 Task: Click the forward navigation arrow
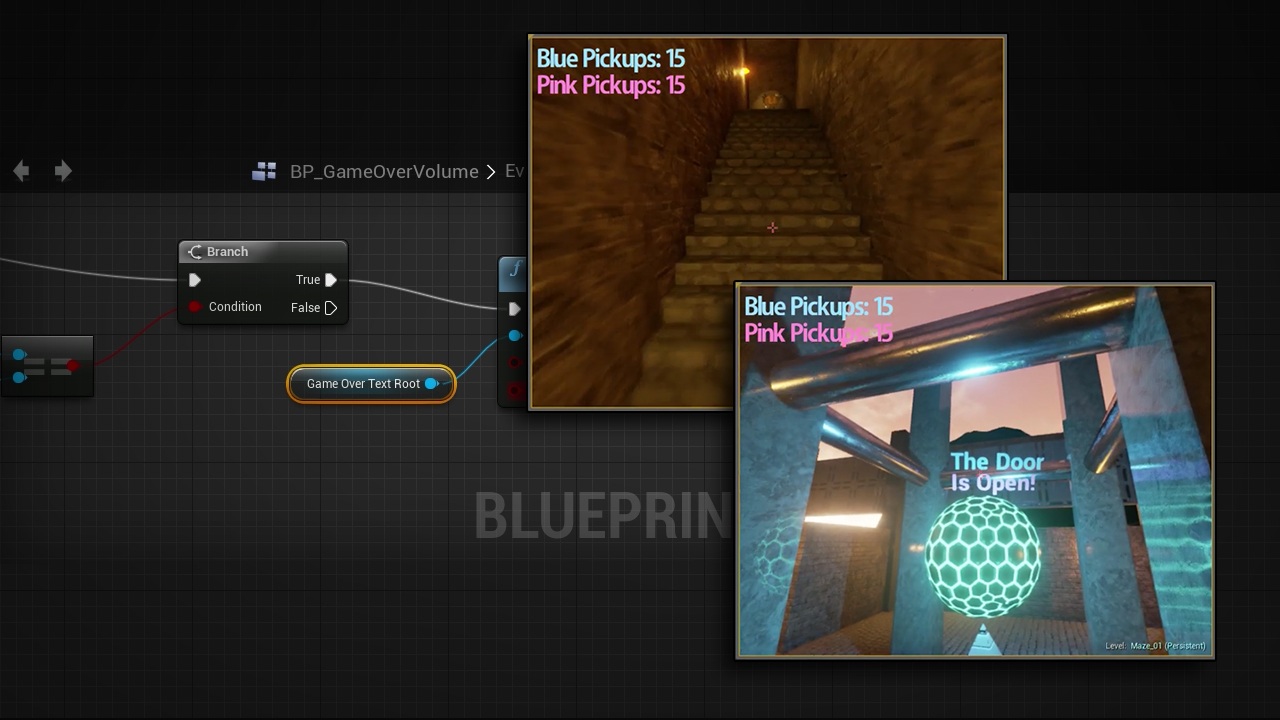[x=63, y=171]
